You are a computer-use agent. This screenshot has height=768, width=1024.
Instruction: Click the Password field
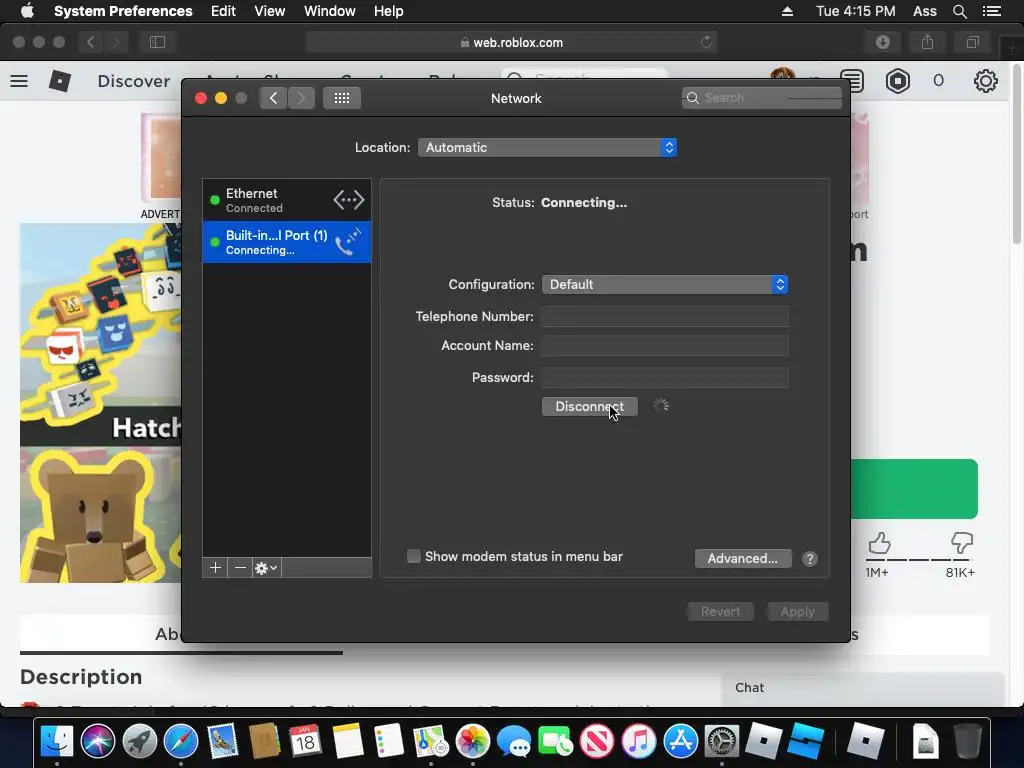(x=665, y=377)
